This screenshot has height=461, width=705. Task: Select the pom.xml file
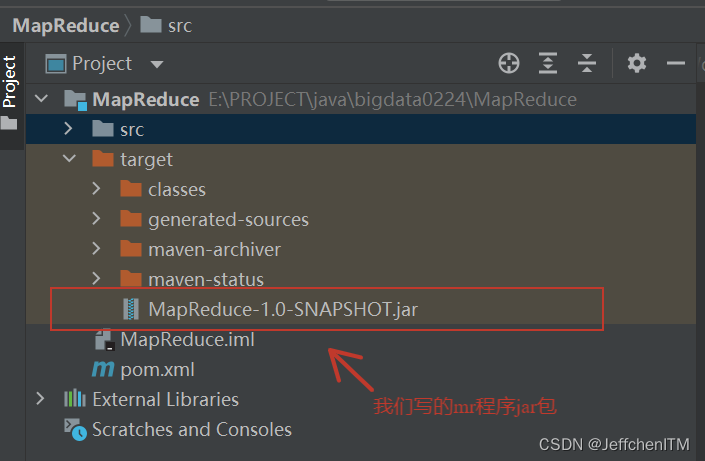point(157,370)
